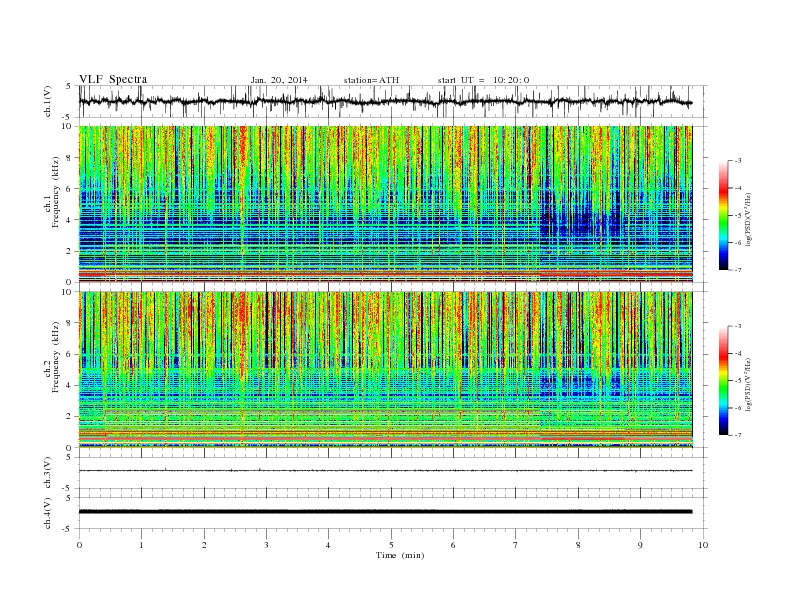Click the 'ch.1(V)' axis label
Viewport: 792px width, 612px height.
pyautogui.click(x=48, y=101)
